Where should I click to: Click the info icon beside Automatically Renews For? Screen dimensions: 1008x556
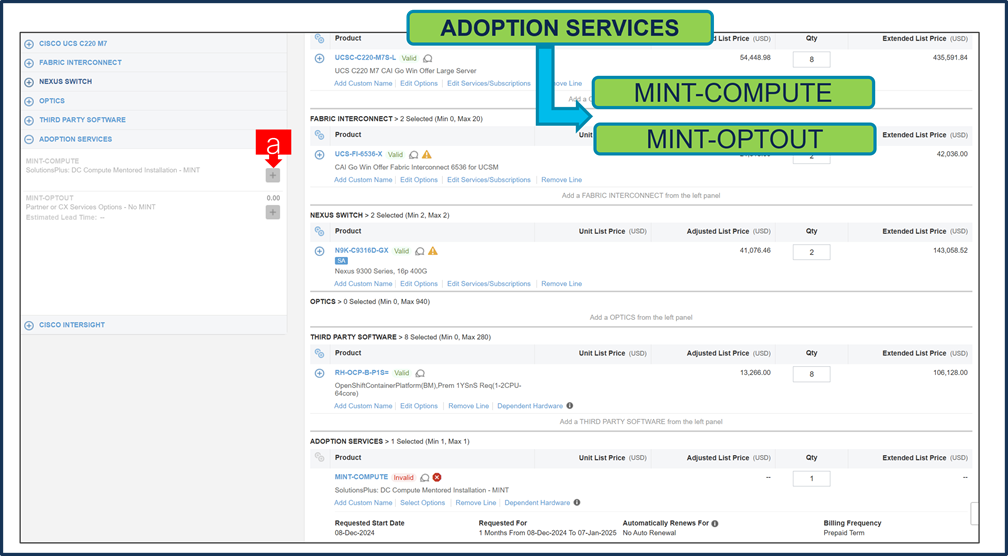pyautogui.click(x=715, y=523)
